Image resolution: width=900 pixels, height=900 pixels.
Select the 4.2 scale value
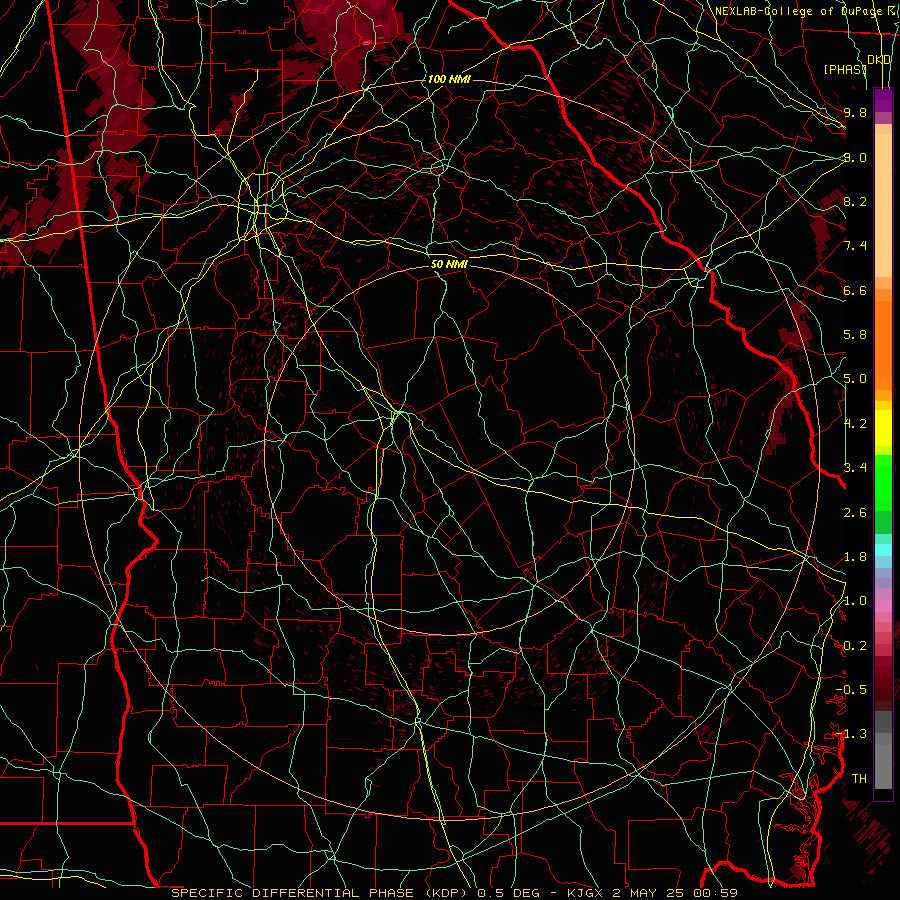click(855, 424)
